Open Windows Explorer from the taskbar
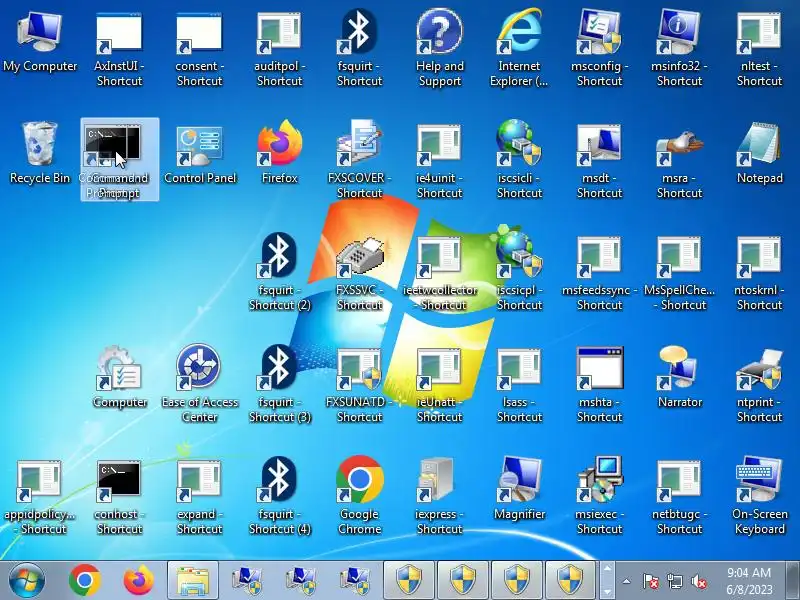The height and width of the screenshot is (600, 800). point(193,581)
